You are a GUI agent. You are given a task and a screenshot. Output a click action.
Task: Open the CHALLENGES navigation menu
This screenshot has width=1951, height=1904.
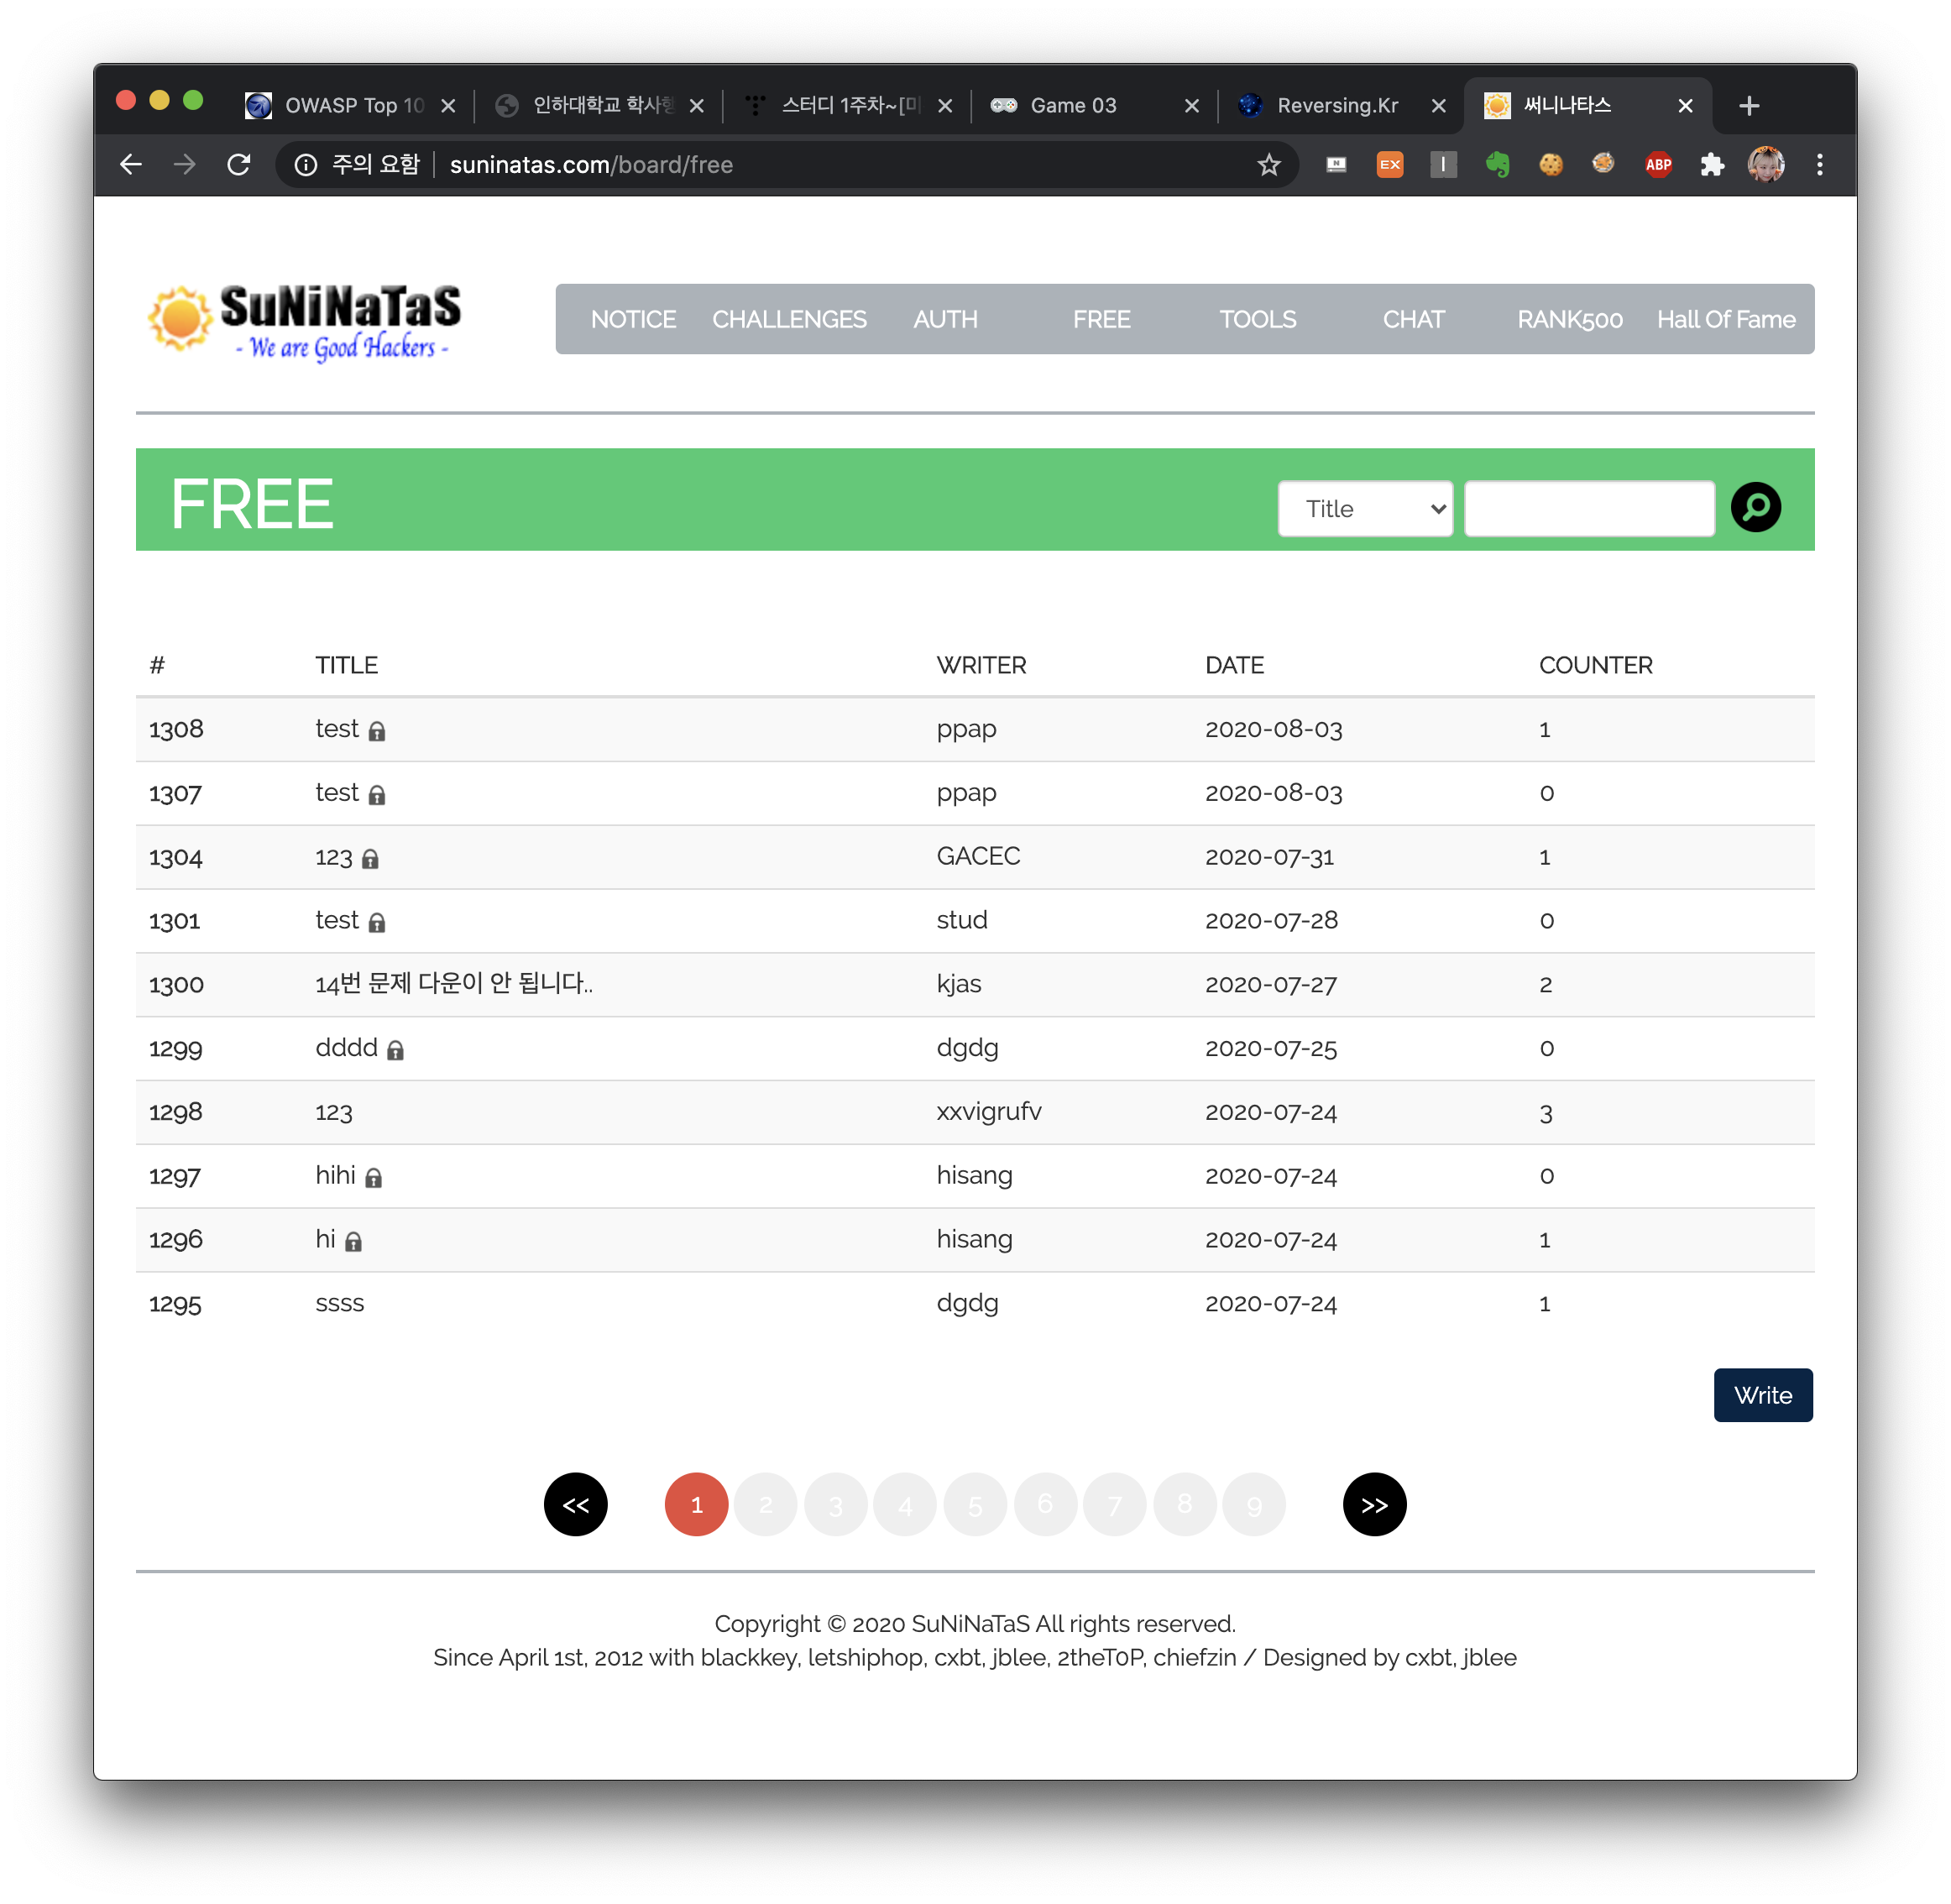[x=788, y=319]
